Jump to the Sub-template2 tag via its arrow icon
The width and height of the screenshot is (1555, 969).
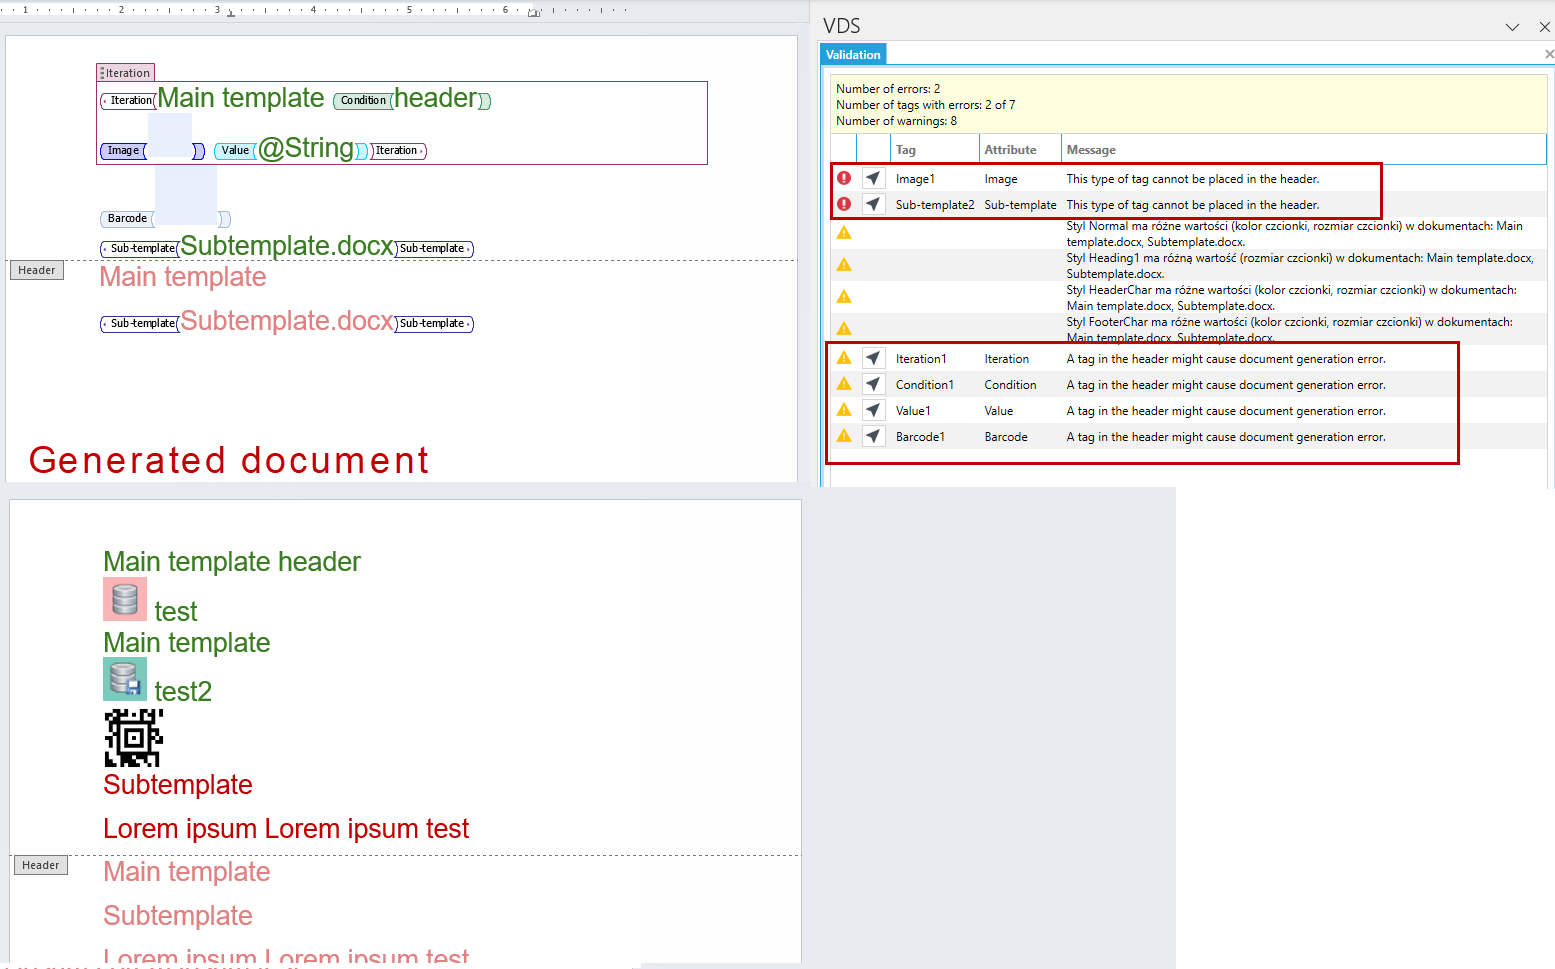click(x=874, y=204)
